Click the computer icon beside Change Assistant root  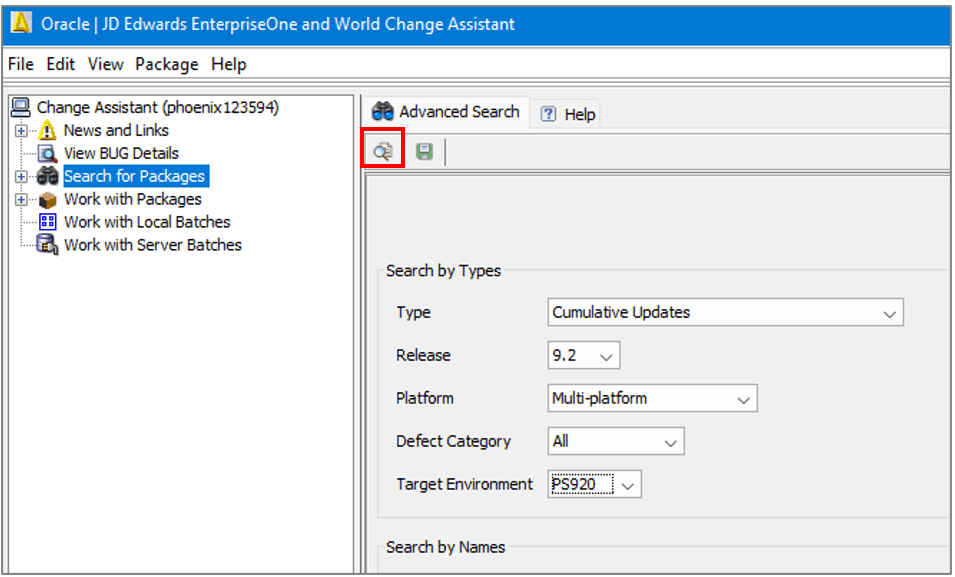click(21, 107)
